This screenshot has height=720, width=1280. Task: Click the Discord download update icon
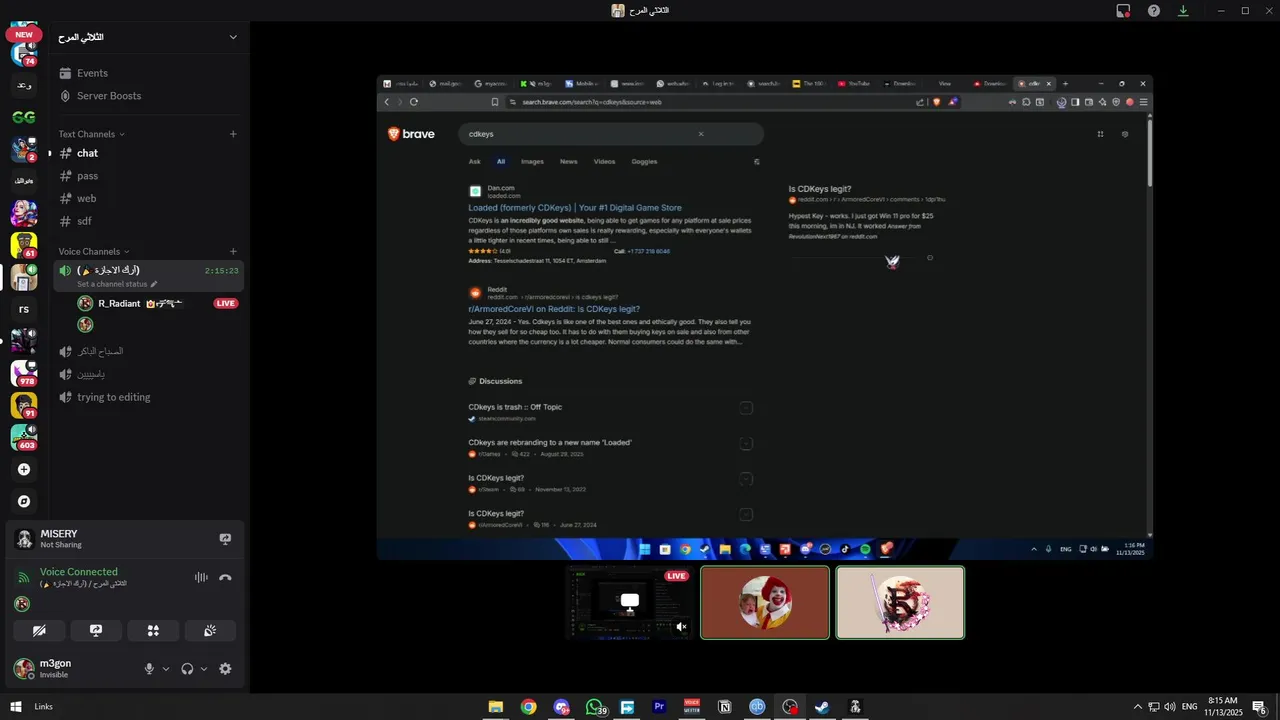[x=1183, y=10]
